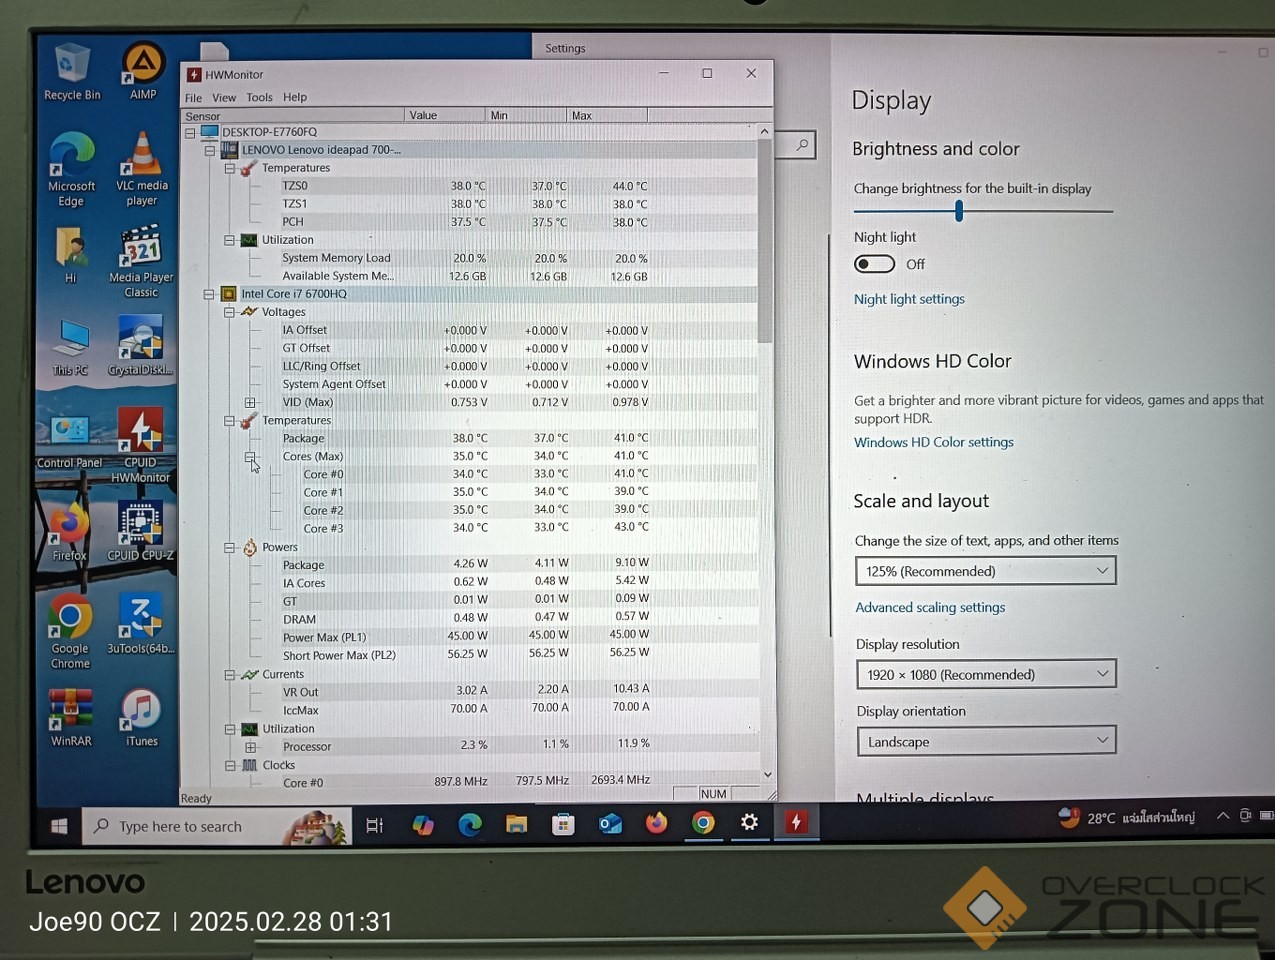The height and width of the screenshot is (960, 1275).
Task: Open Advanced scaling settings link
Action: (x=930, y=607)
